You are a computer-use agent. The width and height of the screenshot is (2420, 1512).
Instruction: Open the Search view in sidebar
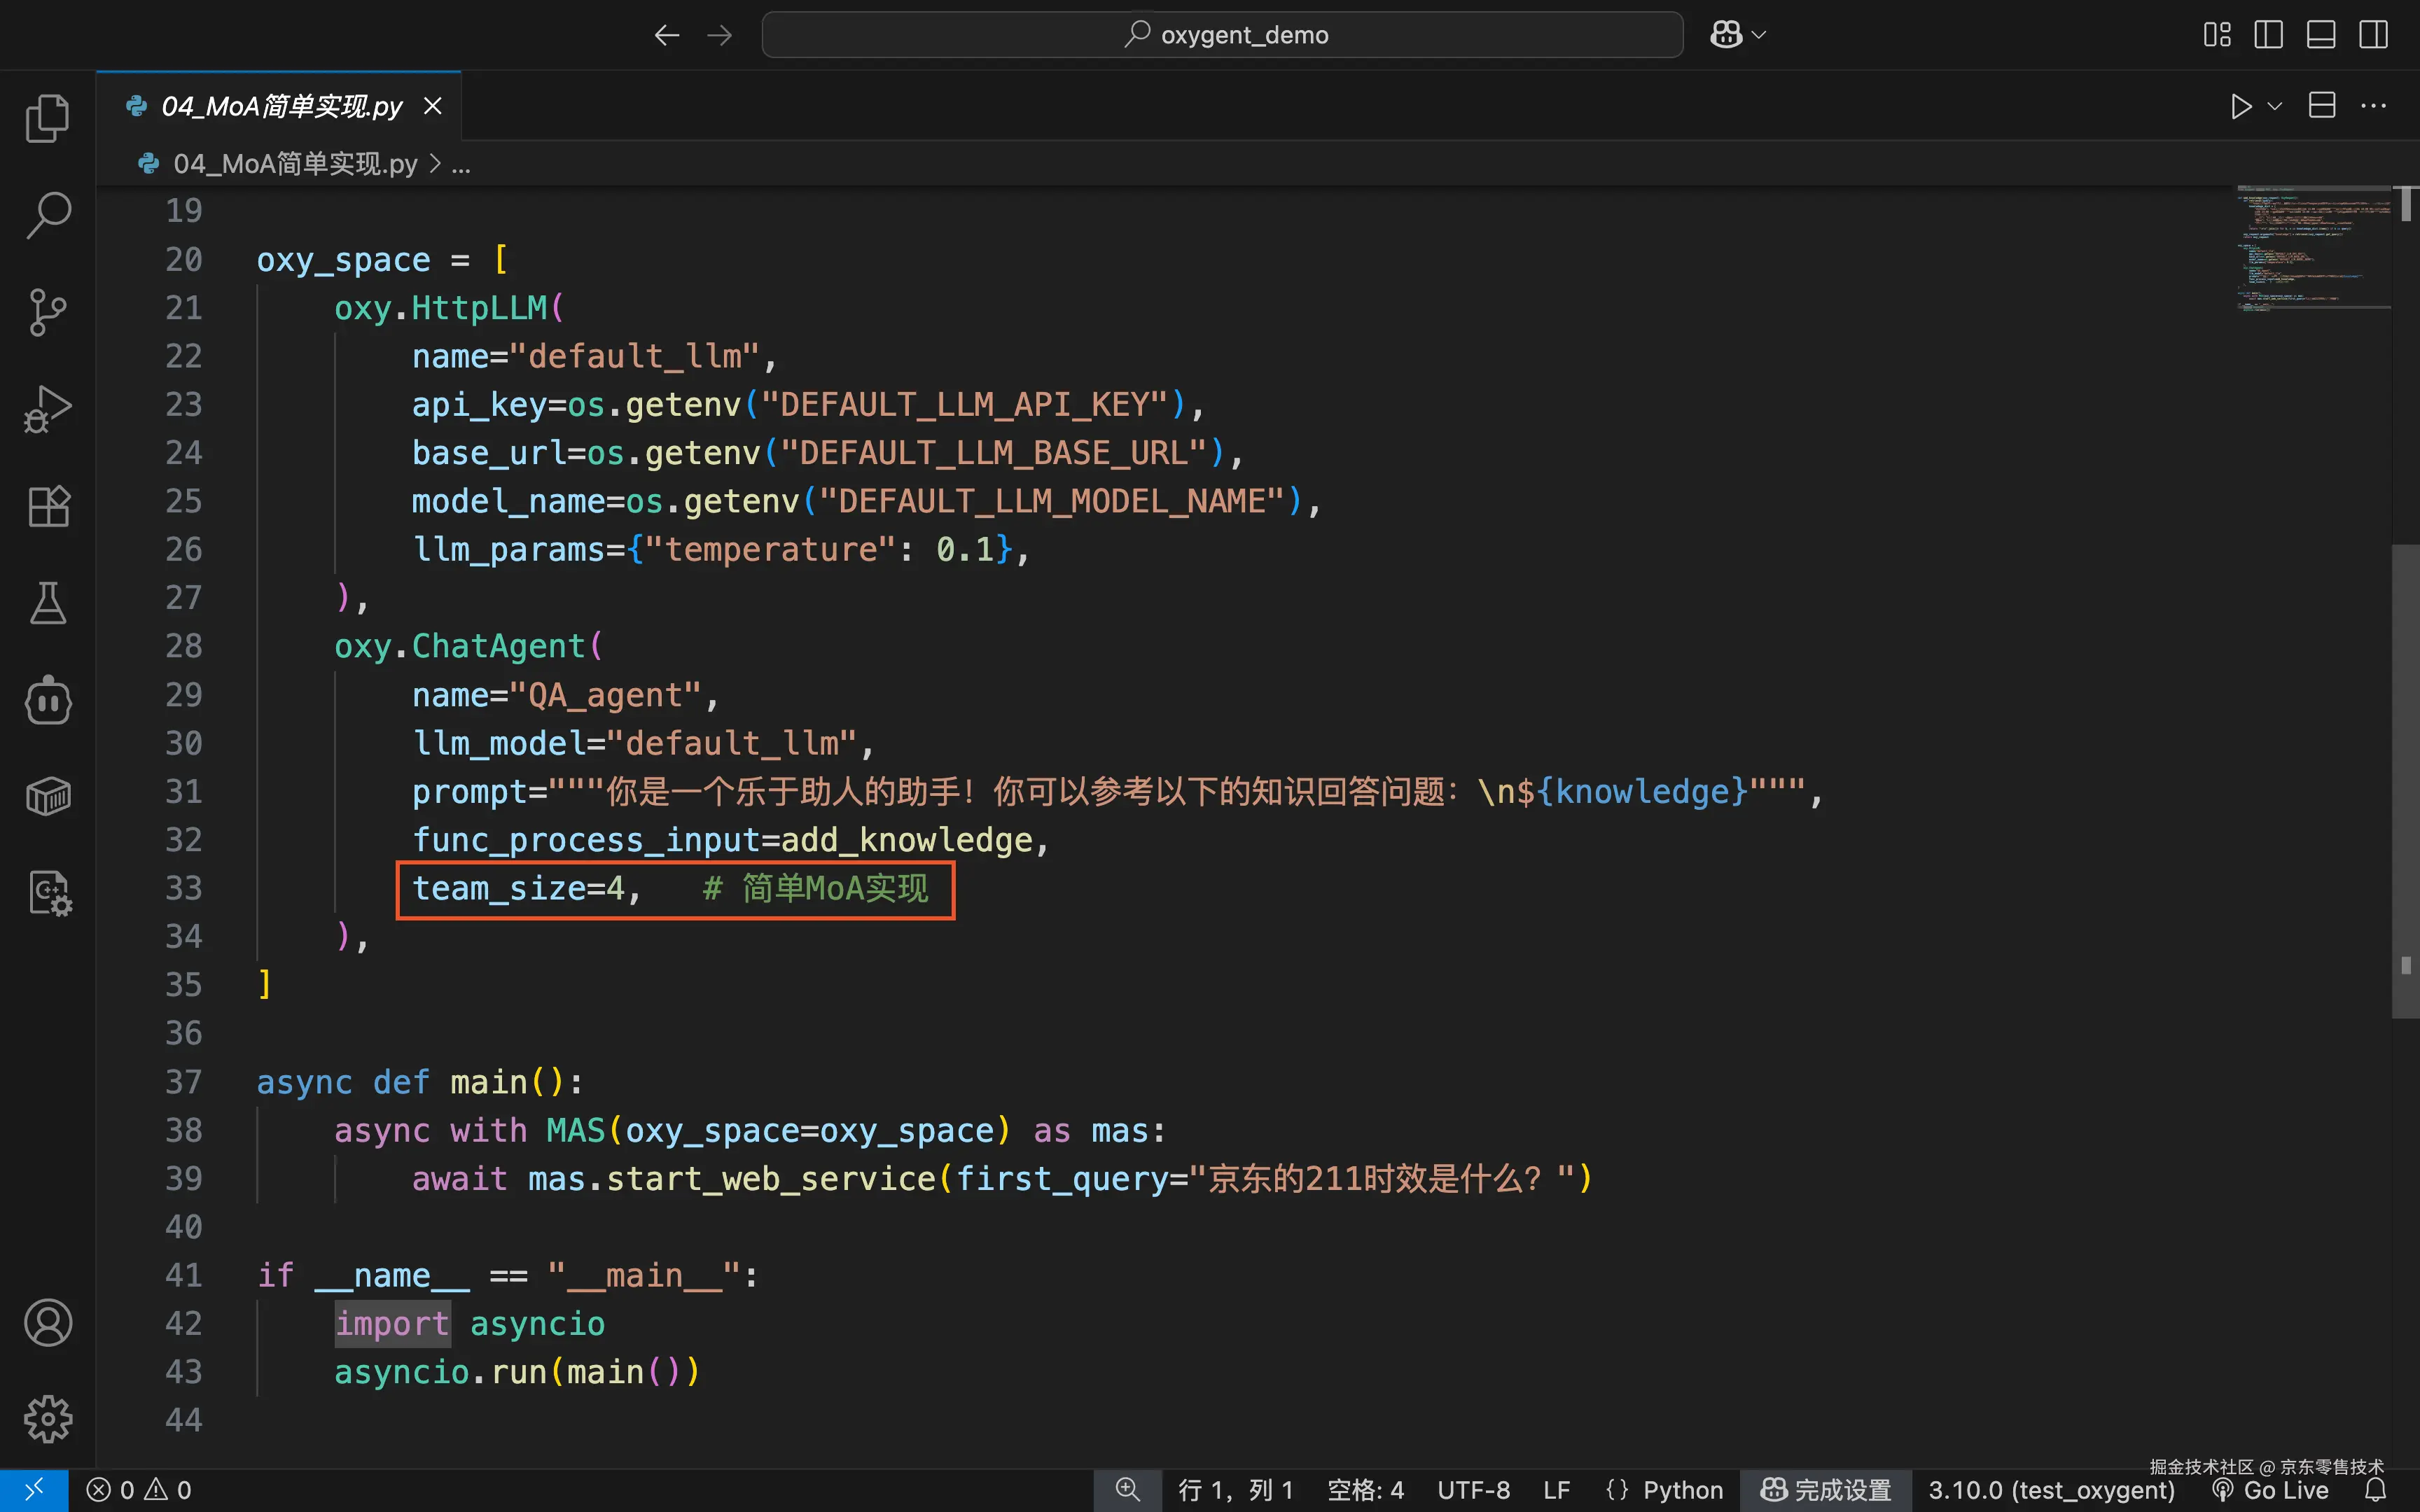(x=47, y=215)
